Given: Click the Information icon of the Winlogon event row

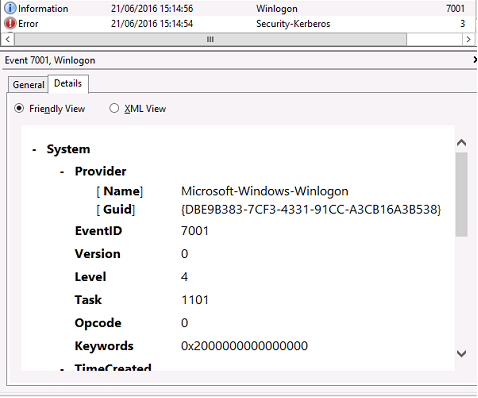Looking at the screenshot, I should [10, 8].
